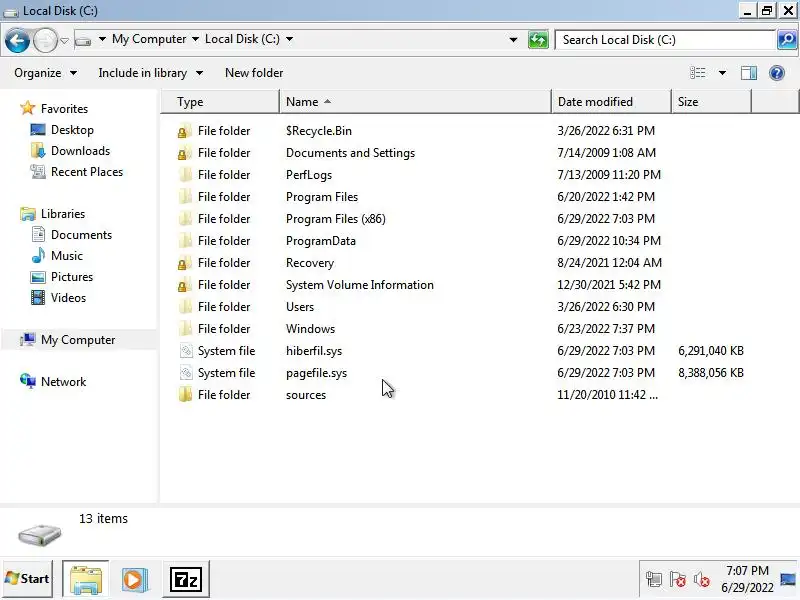Open recent pages dropdown next to Forward arrow
This screenshot has width=800, height=600.
[64, 40]
